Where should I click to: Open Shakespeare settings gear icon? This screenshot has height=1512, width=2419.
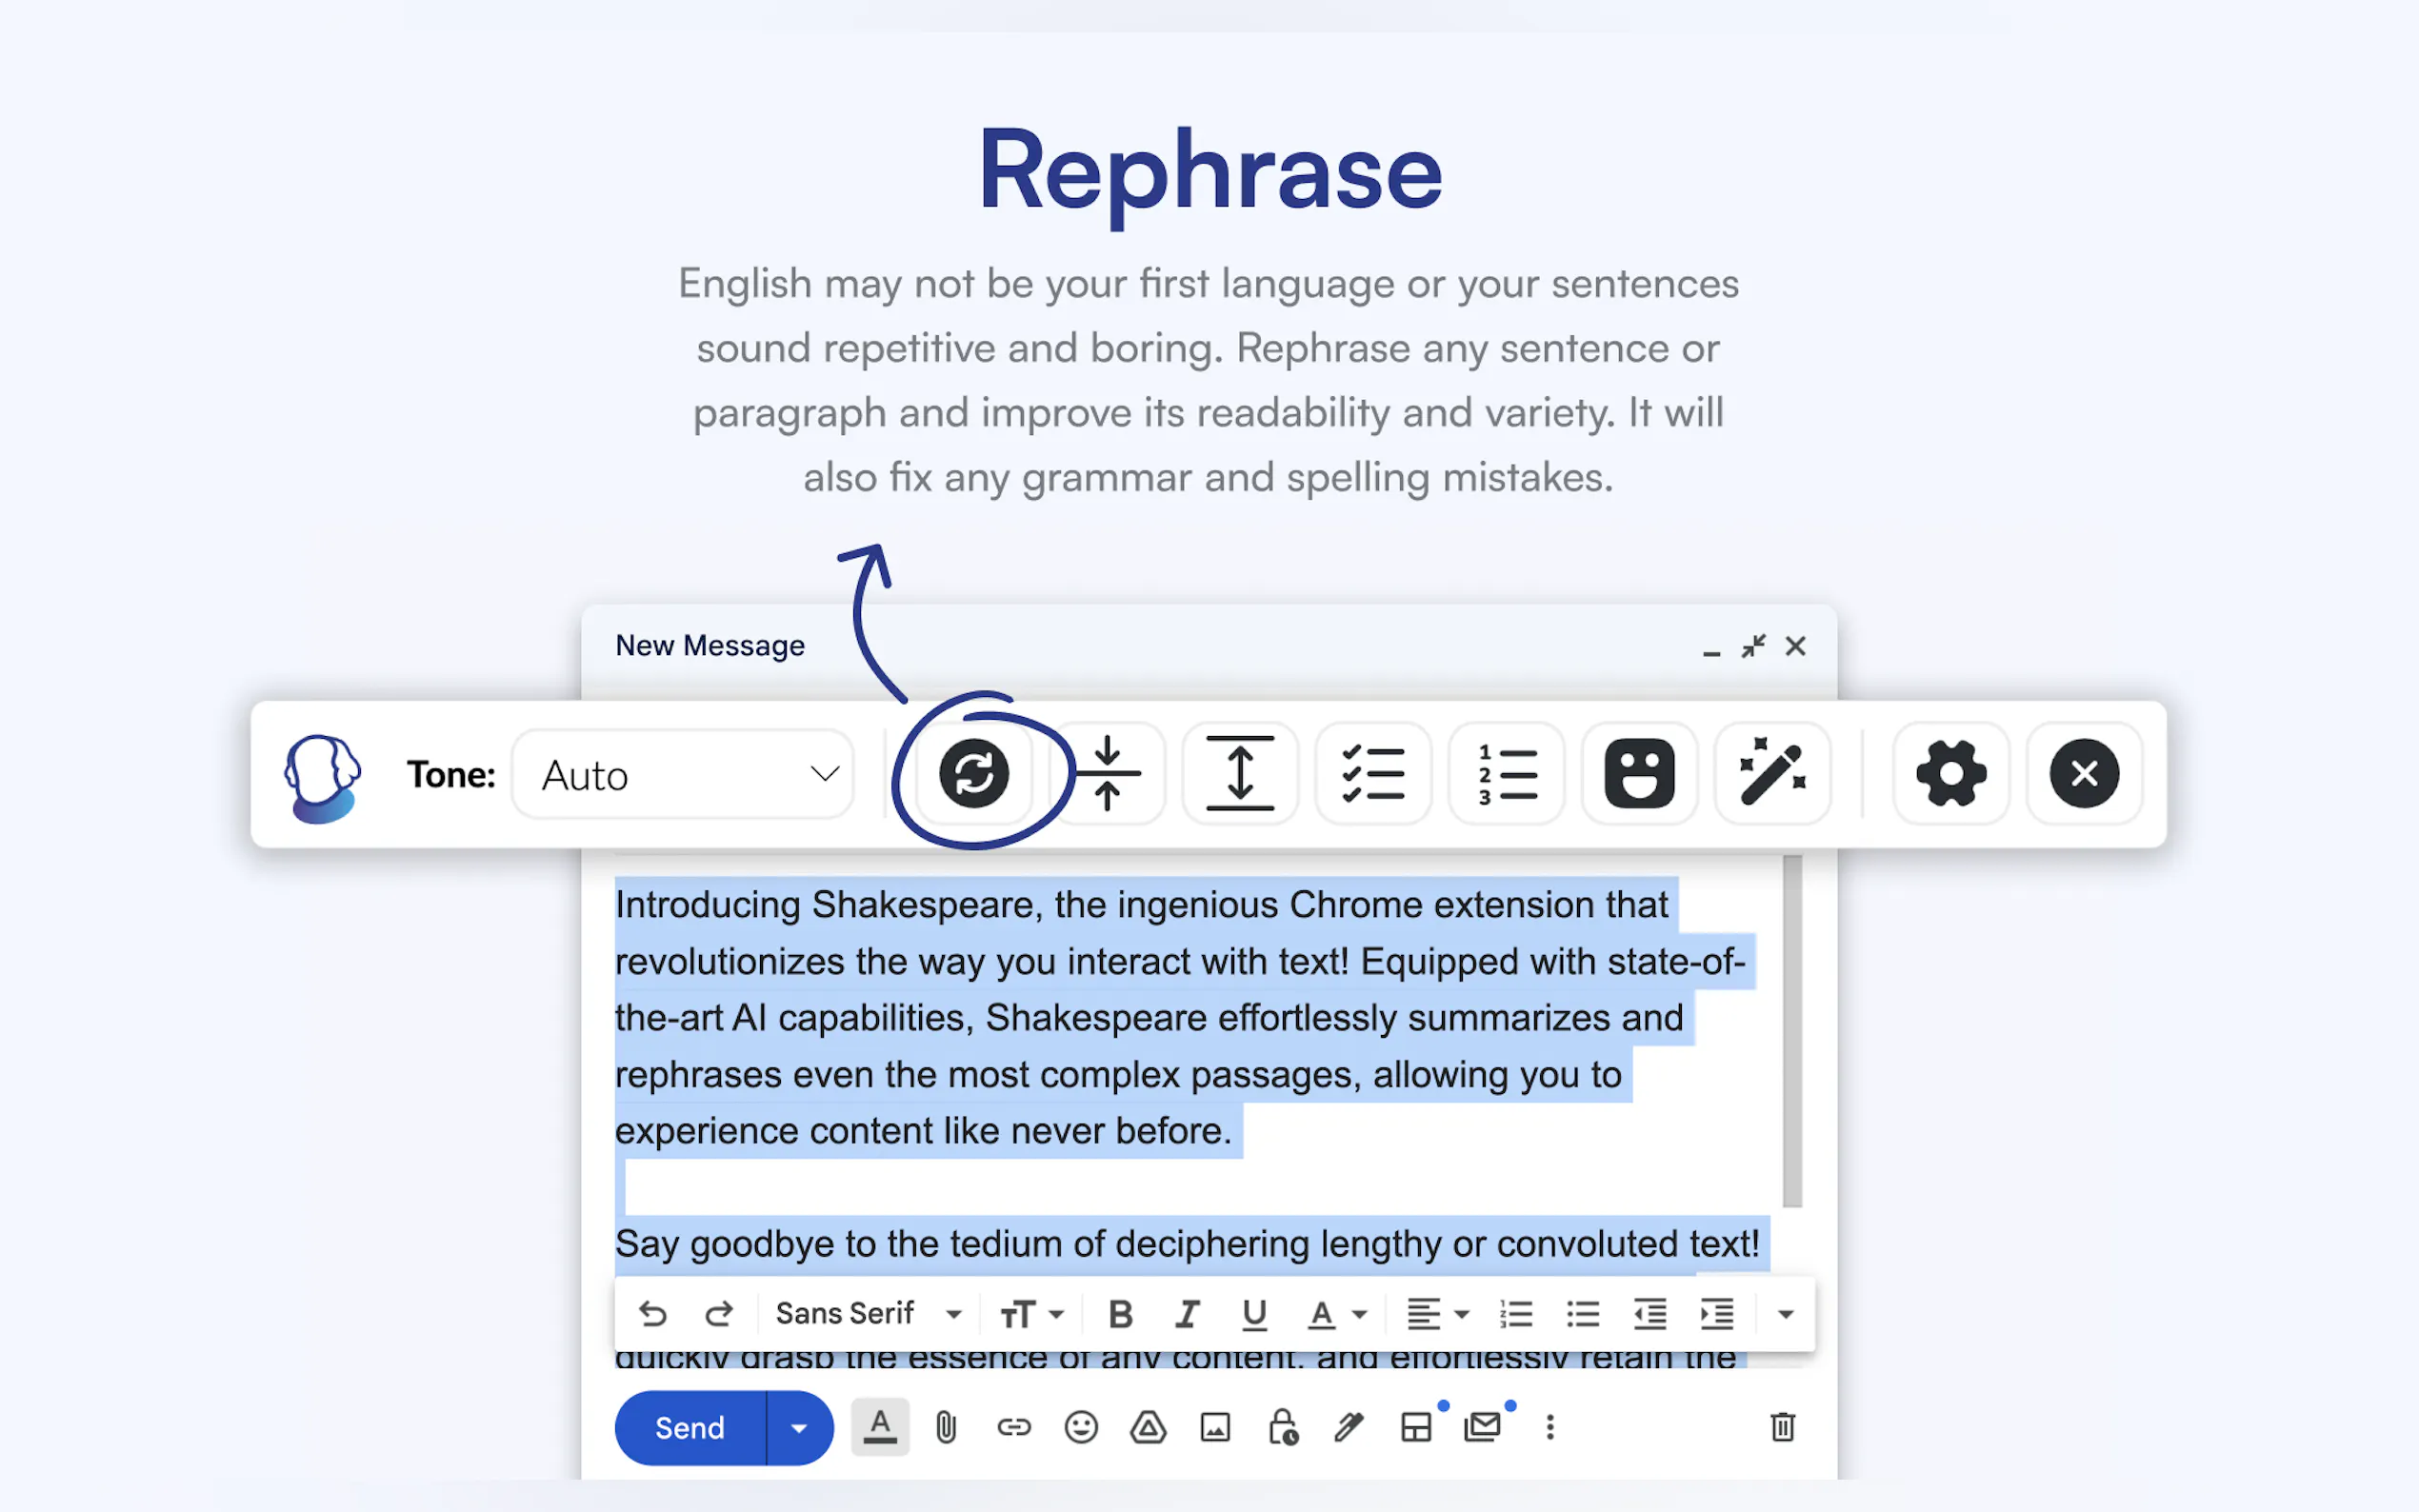click(x=1951, y=773)
